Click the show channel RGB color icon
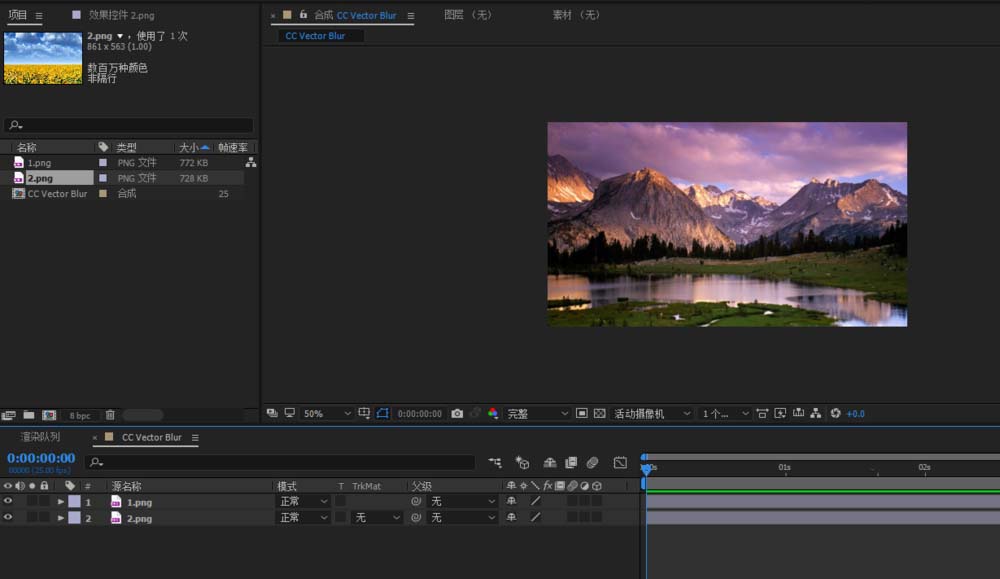The image size is (1000, 579). click(x=493, y=413)
